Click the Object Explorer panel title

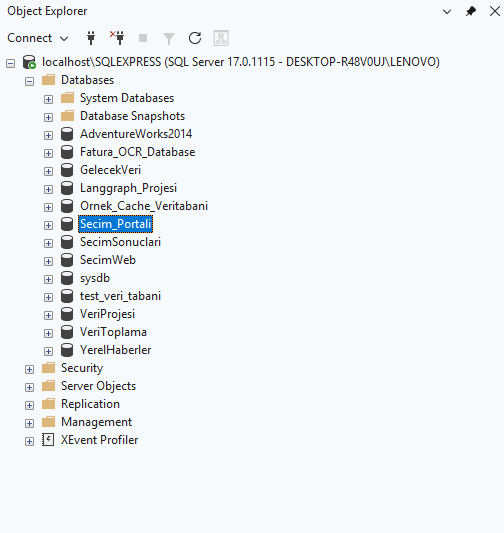click(x=47, y=11)
